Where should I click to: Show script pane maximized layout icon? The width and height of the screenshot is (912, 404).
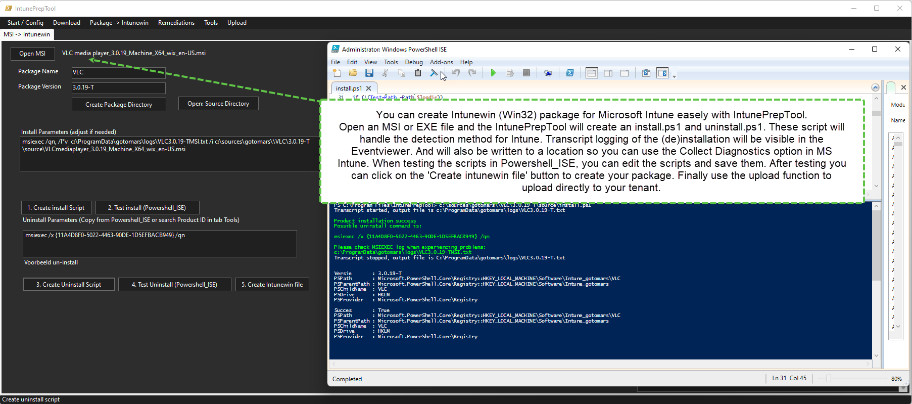[x=625, y=73]
